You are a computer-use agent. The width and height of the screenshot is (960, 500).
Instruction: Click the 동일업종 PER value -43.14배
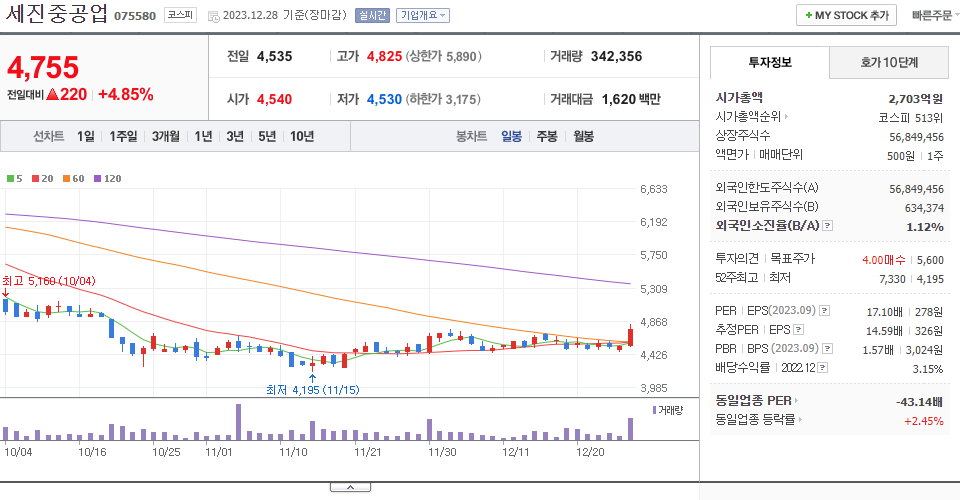[x=919, y=402]
